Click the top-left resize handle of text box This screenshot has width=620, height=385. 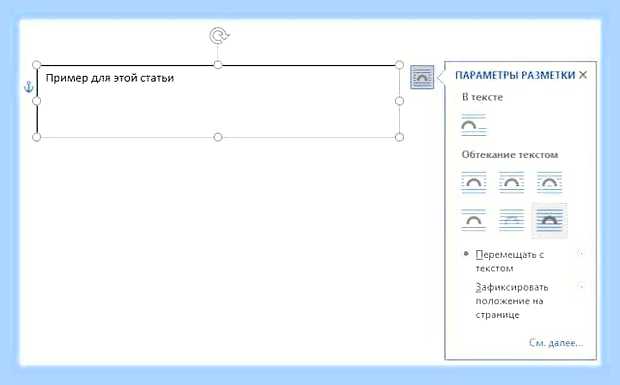tap(36, 65)
